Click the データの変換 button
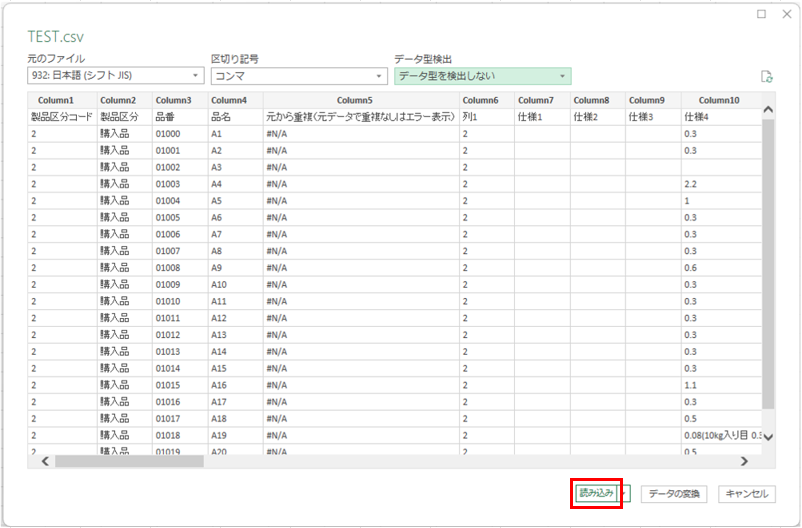 677,494
